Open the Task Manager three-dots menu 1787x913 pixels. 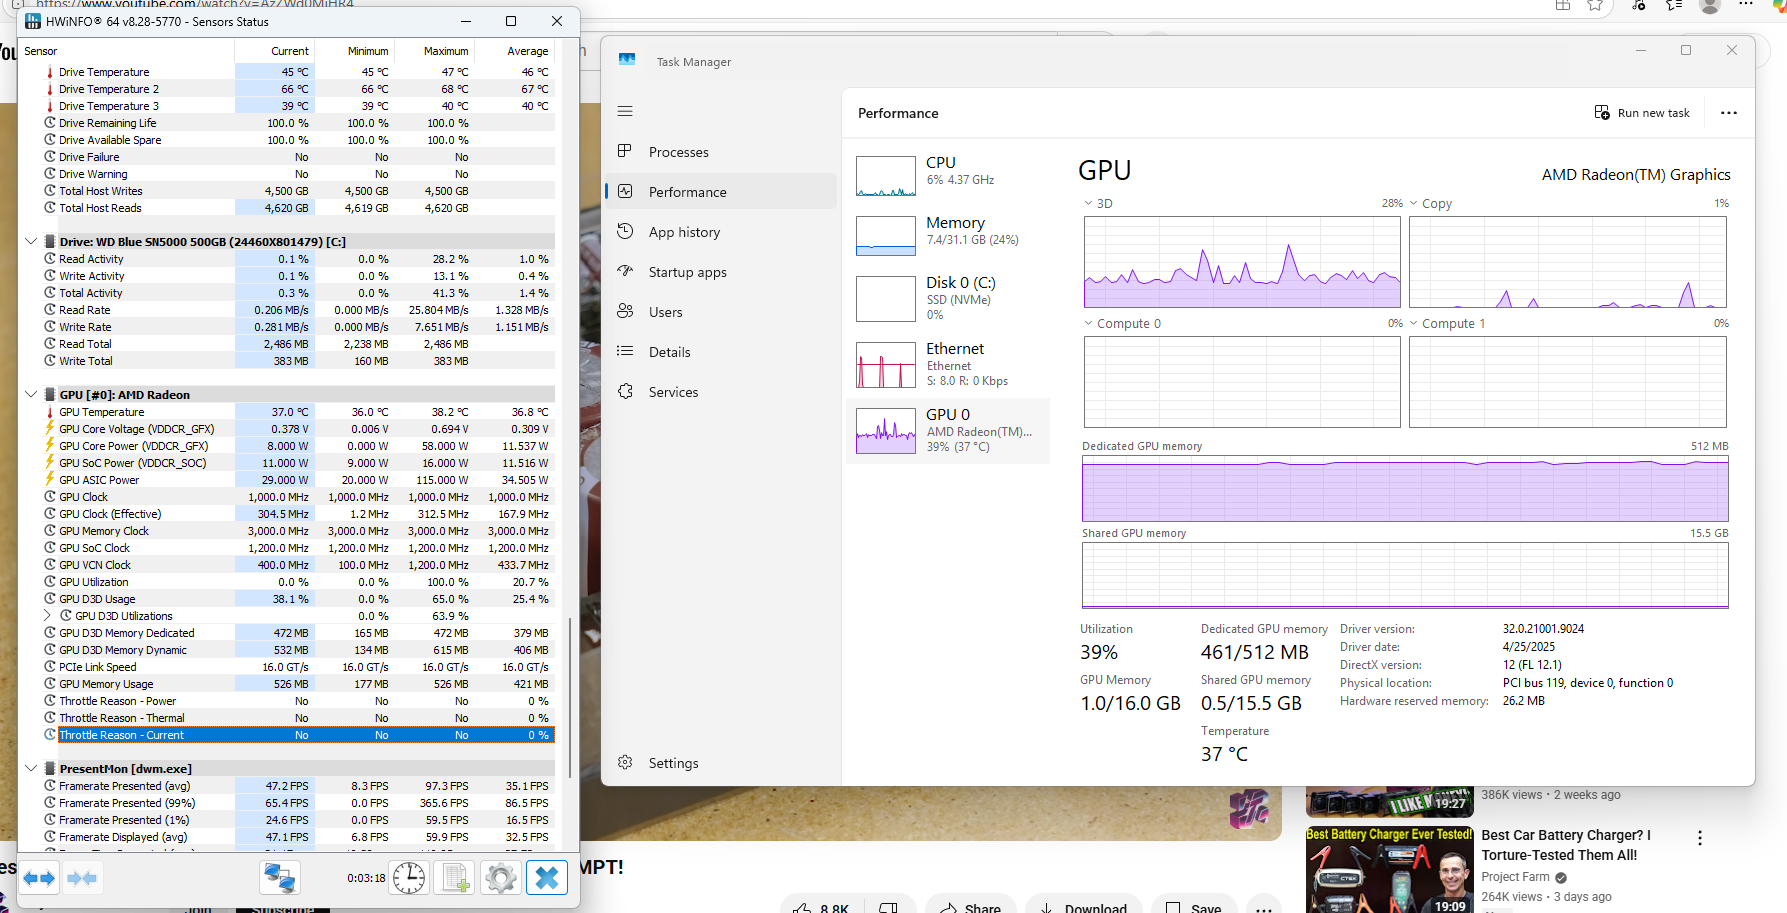1728,113
